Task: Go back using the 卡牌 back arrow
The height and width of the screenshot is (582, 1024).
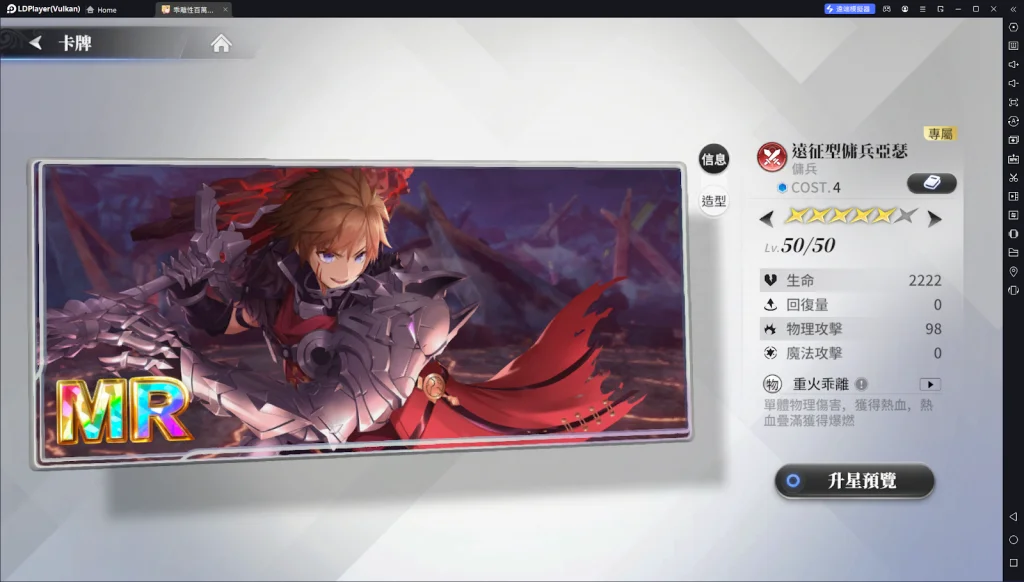Action: pyautogui.click(x=36, y=43)
